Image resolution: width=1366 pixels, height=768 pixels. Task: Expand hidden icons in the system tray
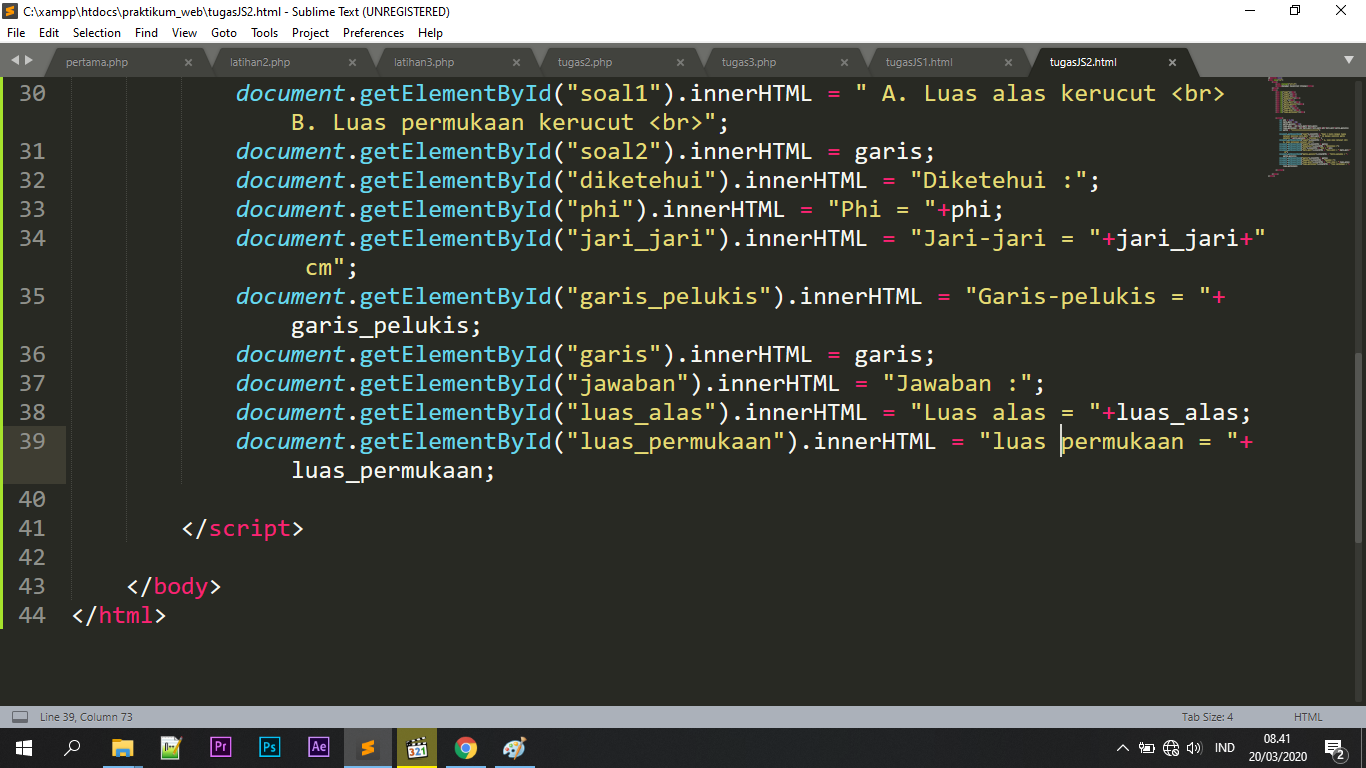tap(1122, 748)
